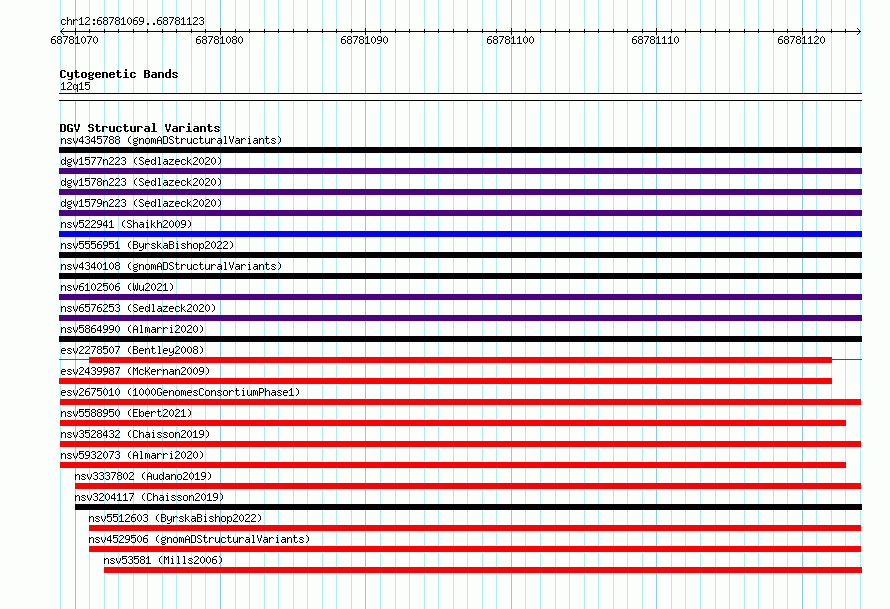890x609 pixels.
Task: Click ruler position 68781110
Action: [656, 40]
